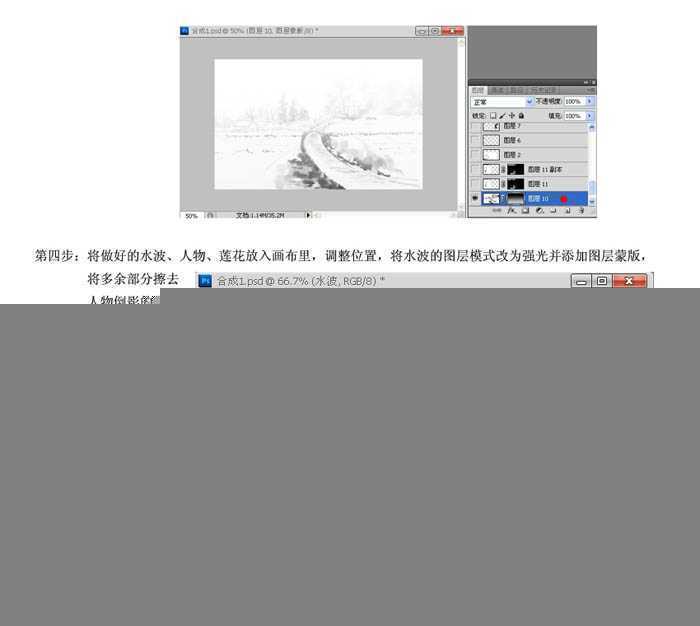Click the canvas vertical scrollbar up arrow
Screen dimensions: 700x626
click(461, 42)
